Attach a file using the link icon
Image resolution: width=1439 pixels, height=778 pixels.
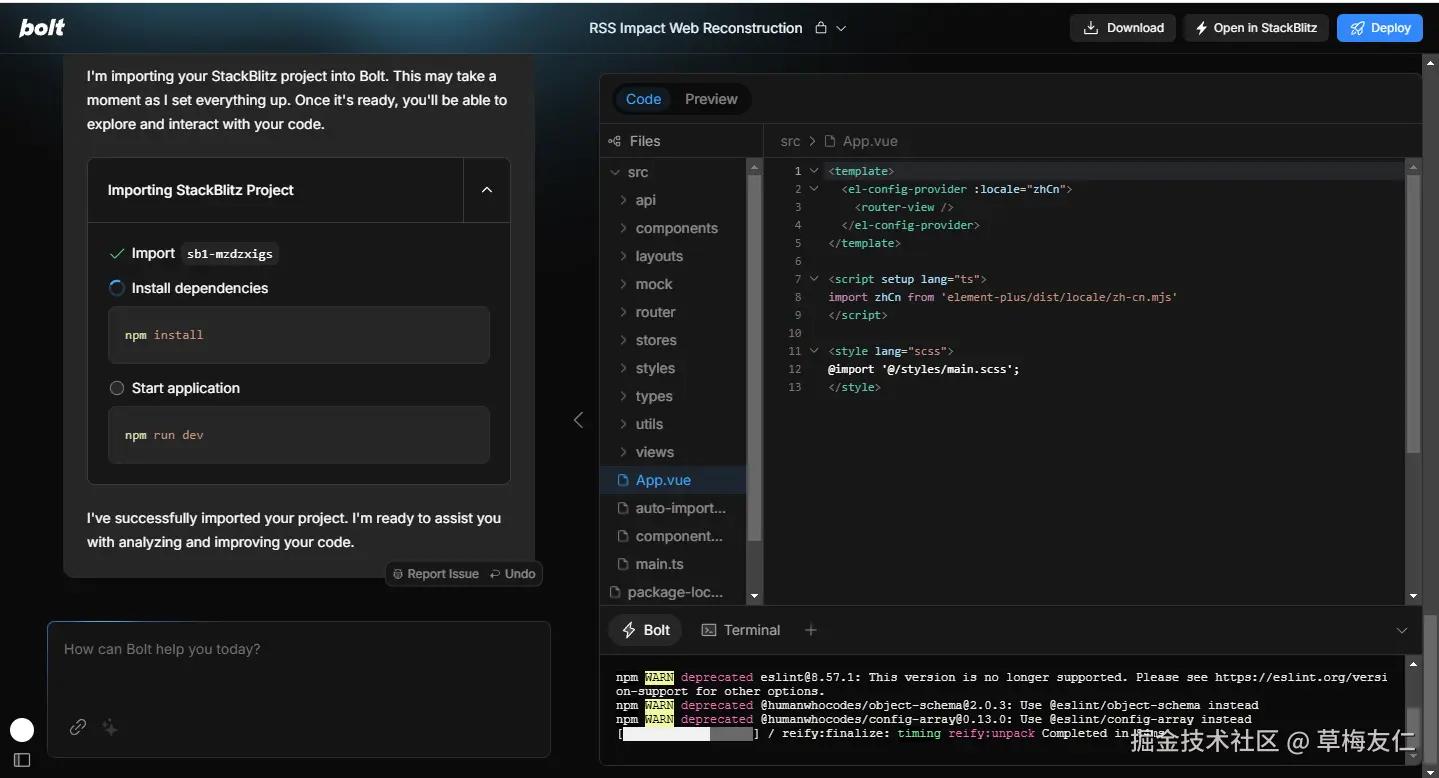click(78, 728)
